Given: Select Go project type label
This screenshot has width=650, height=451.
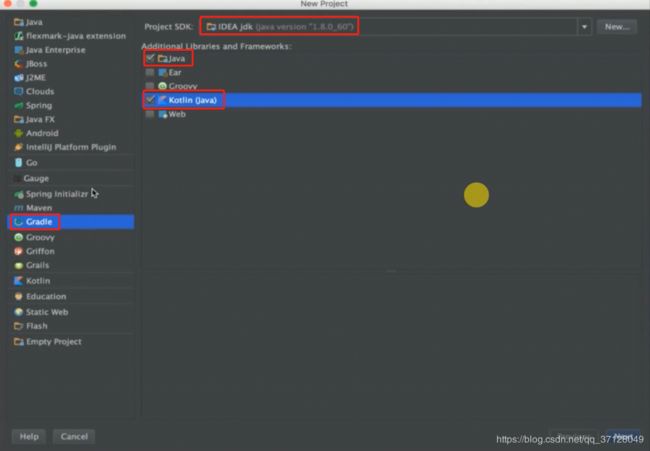Looking at the screenshot, I should coord(32,162).
